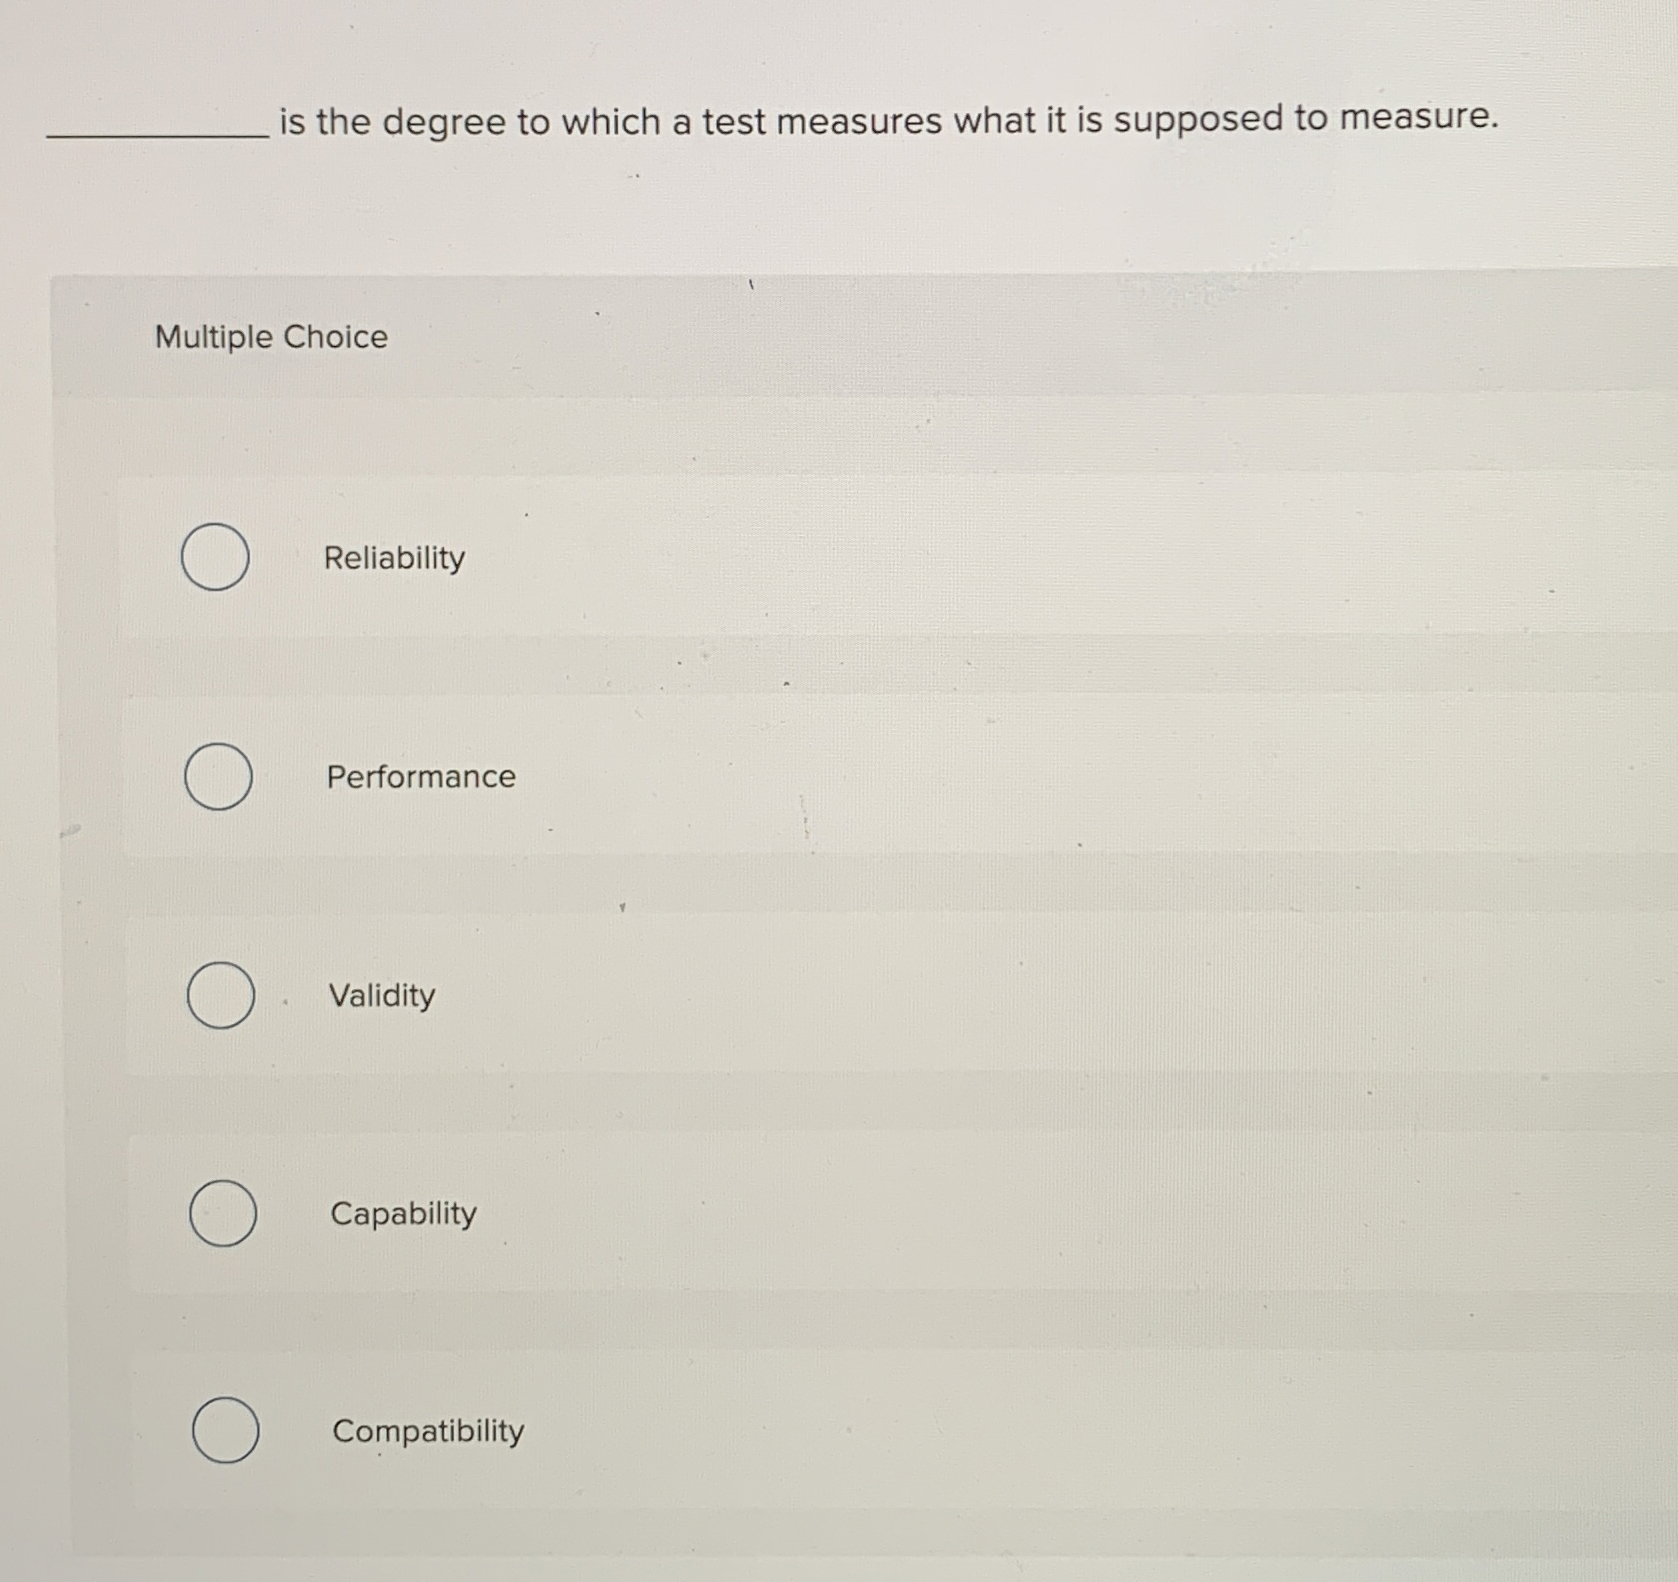This screenshot has width=1678, height=1582.
Task: Click the area above the answer options
Action: coord(800,420)
